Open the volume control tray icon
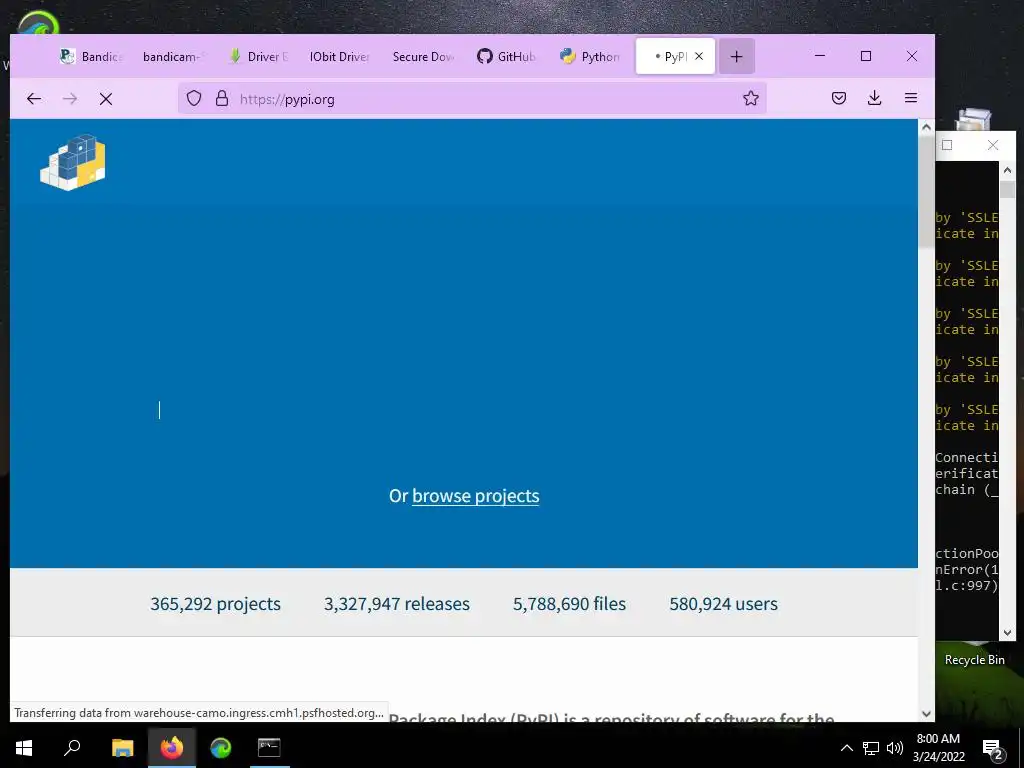This screenshot has width=1024, height=768. [895, 748]
